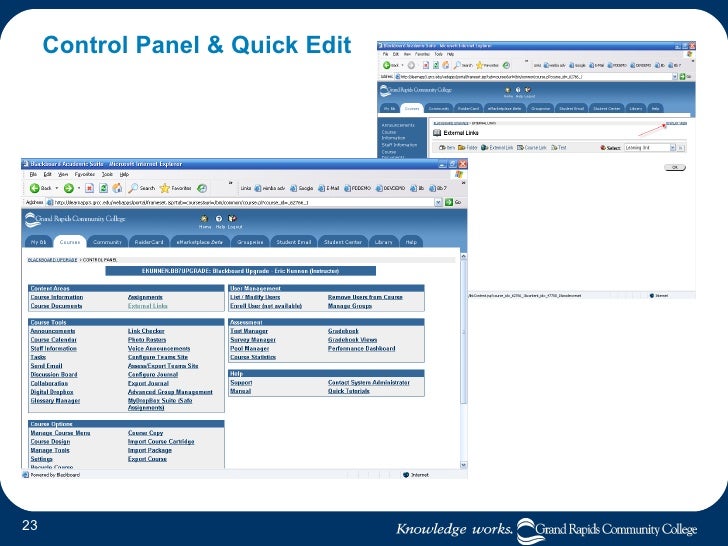
Task: Open Course Information link in Content Areas
Action: [57, 297]
